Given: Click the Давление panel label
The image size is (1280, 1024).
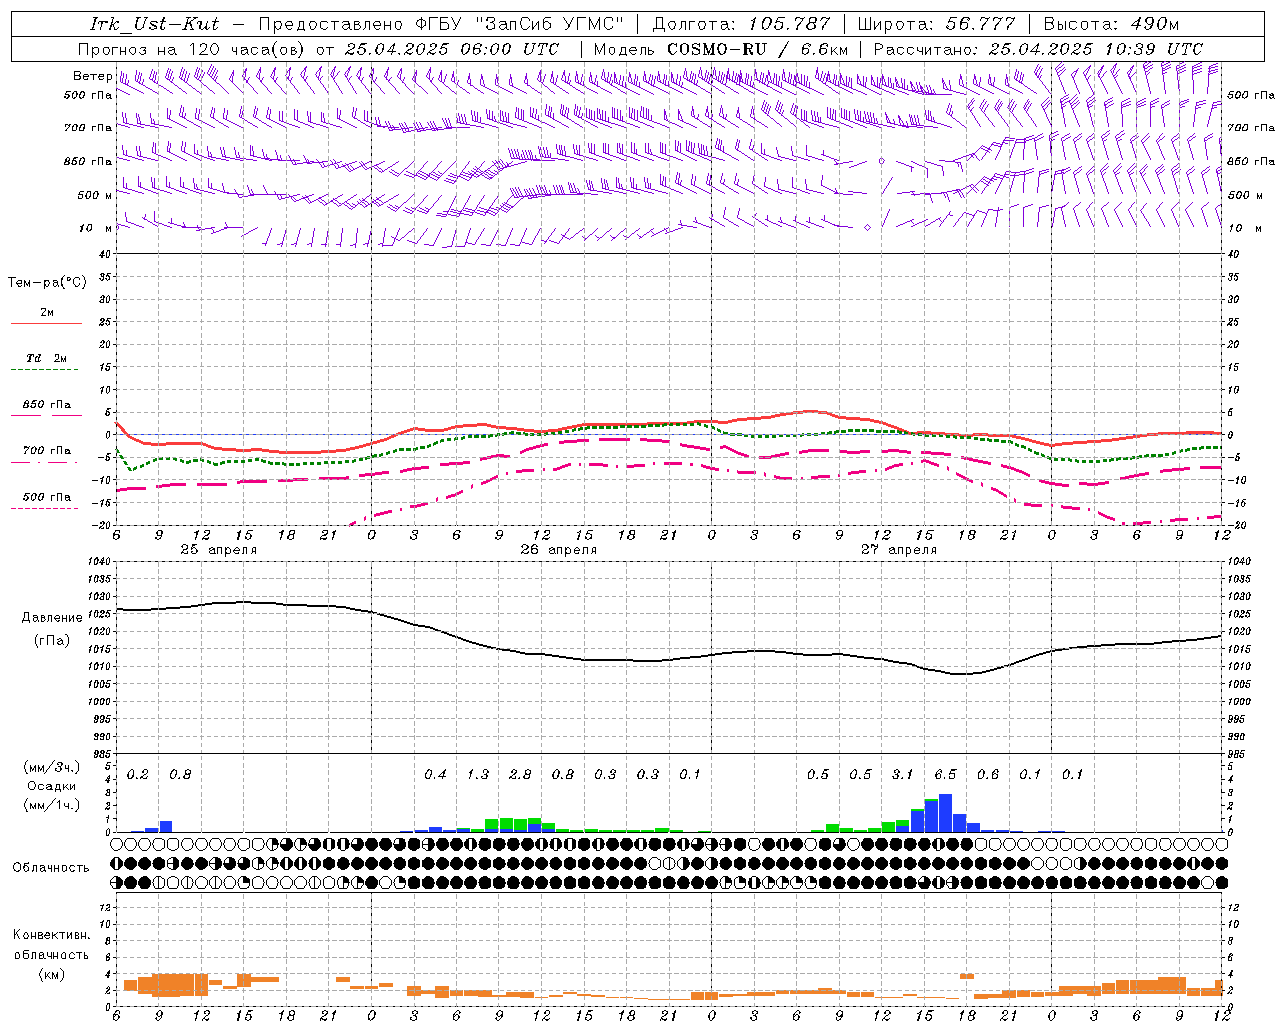Looking at the screenshot, I should pos(52,618).
